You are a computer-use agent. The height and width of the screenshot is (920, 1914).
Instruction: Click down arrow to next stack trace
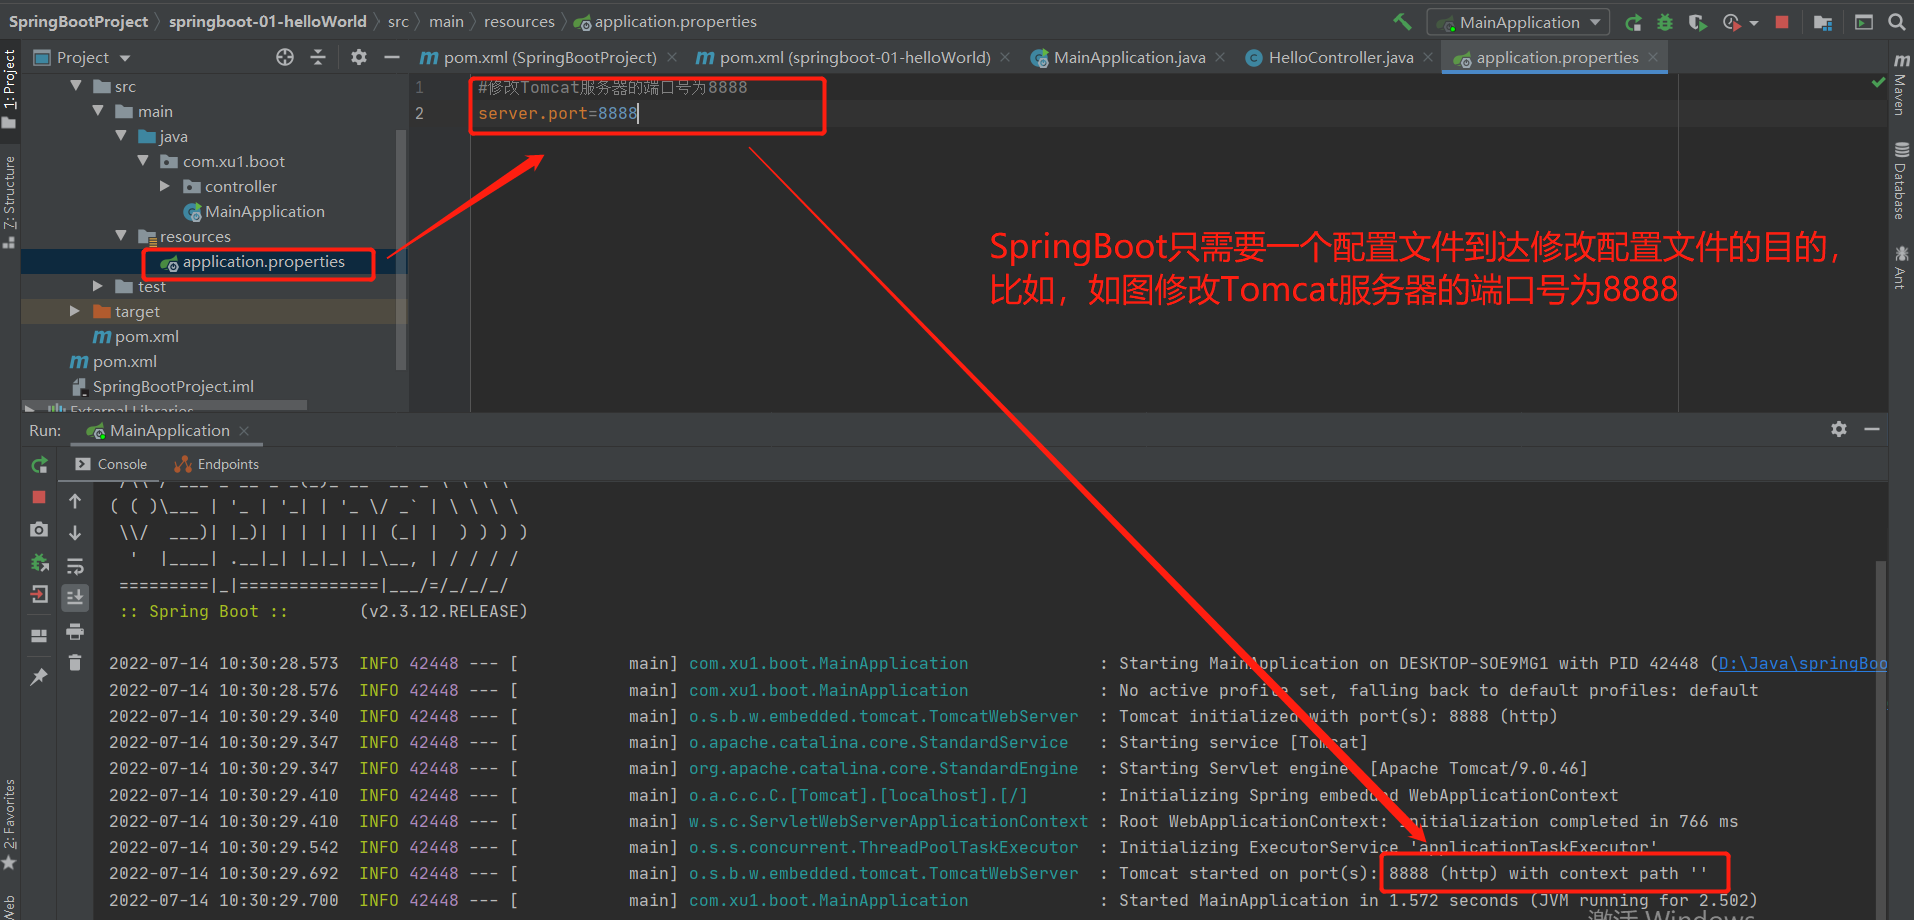(x=75, y=532)
